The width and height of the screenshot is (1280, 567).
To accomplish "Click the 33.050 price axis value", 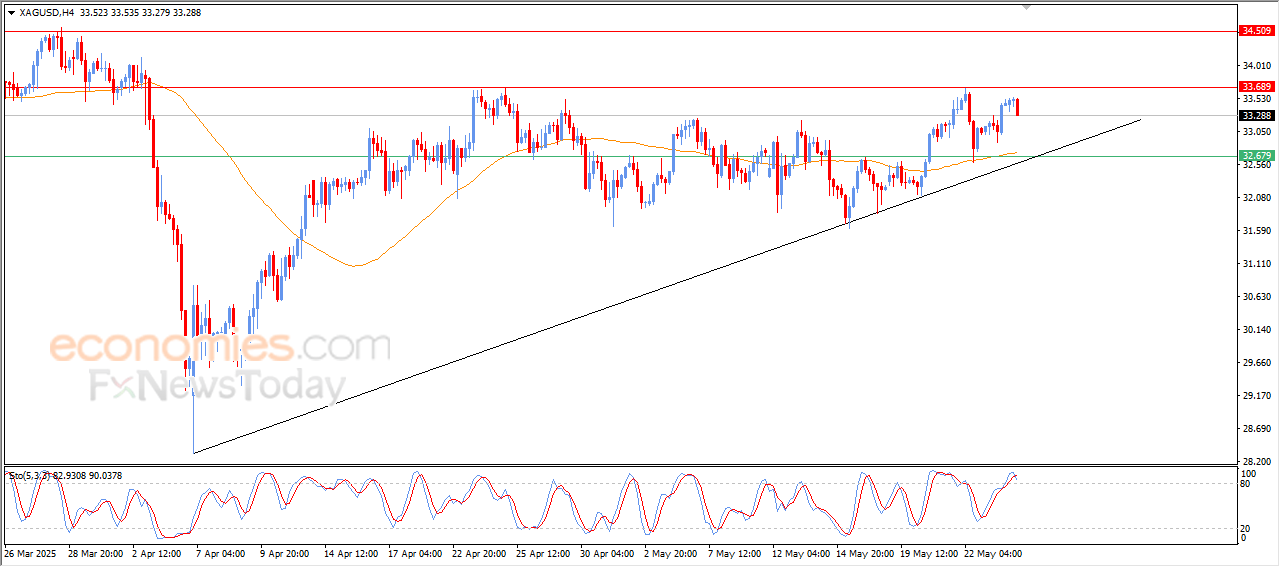I will point(1256,132).
